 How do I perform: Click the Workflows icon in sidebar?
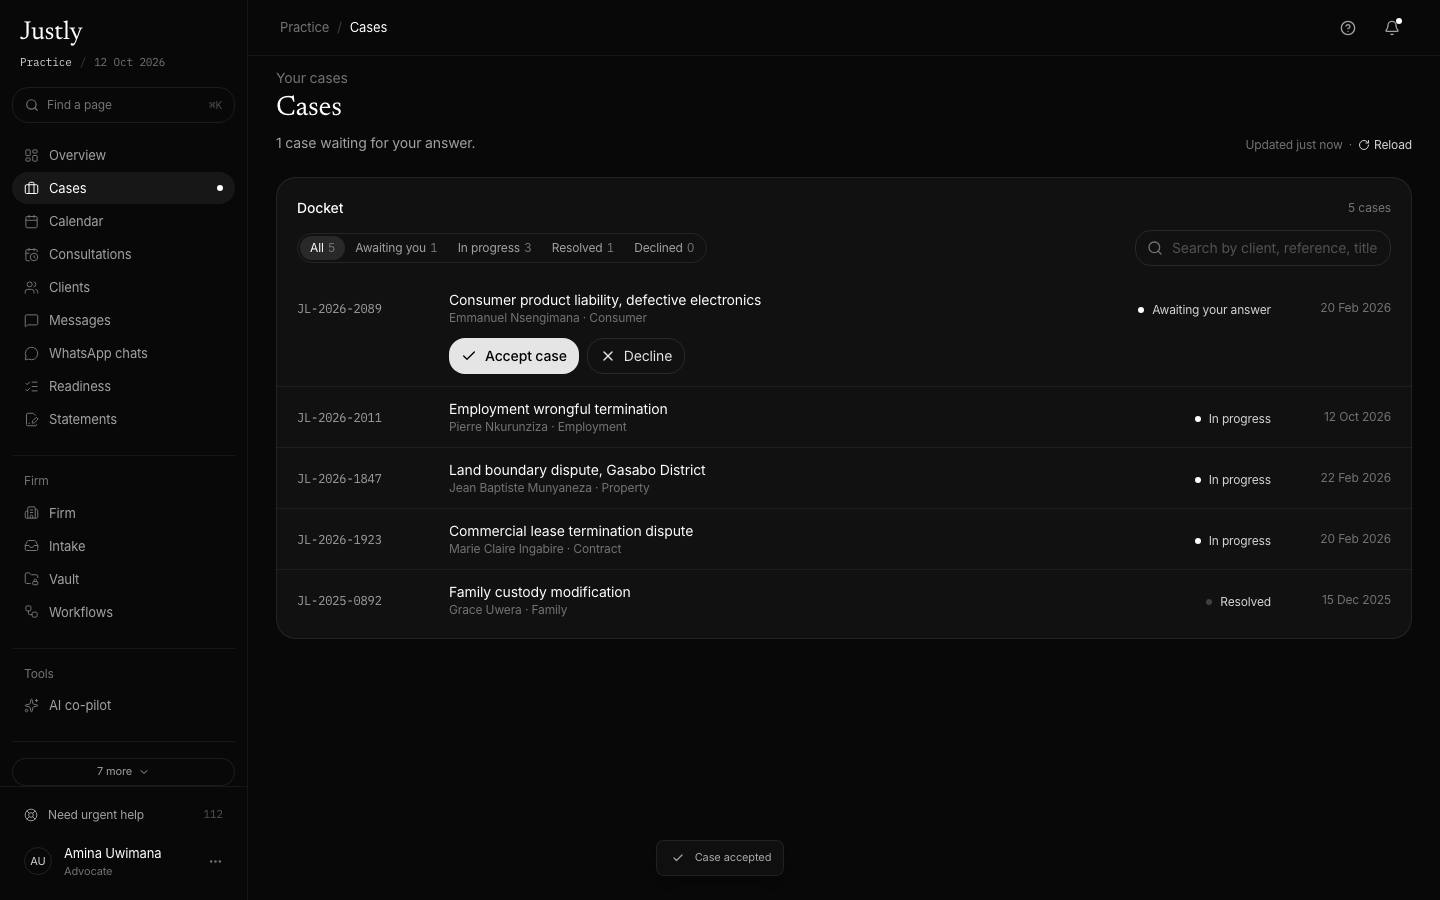[x=32, y=612]
